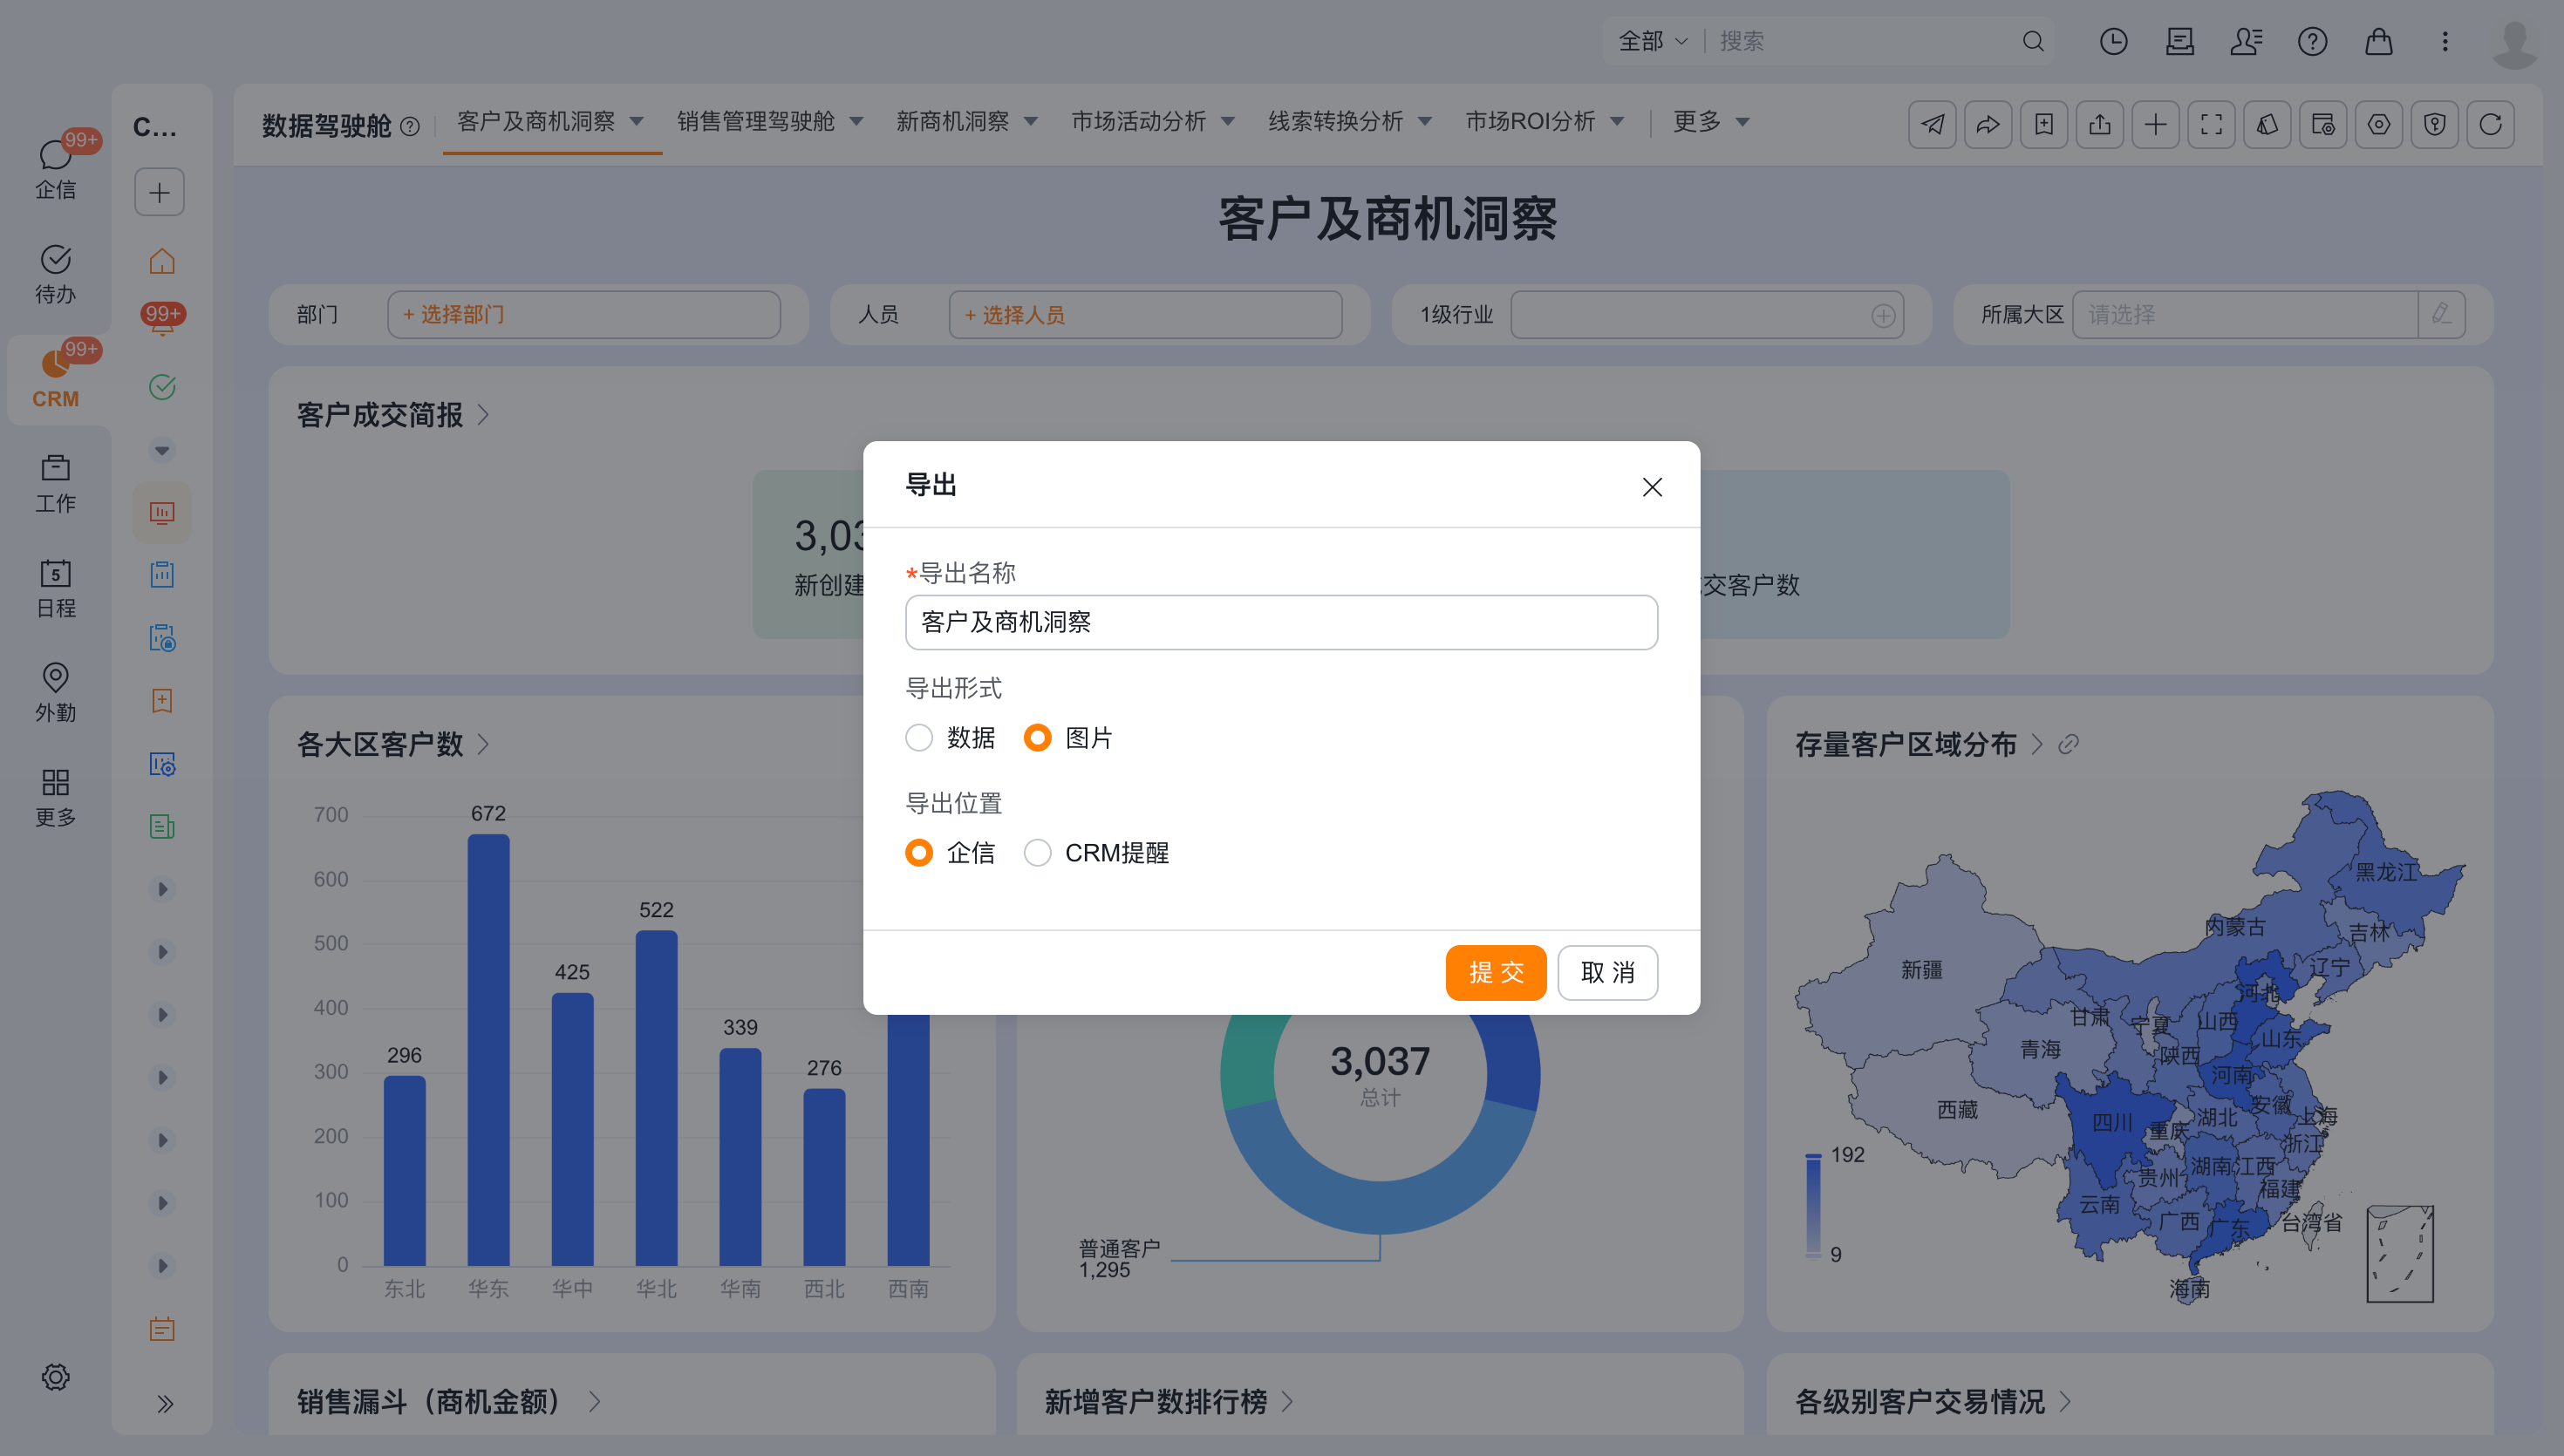Choose 企信 as export location
This screenshot has height=1456, width=2564.
point(919,853)
